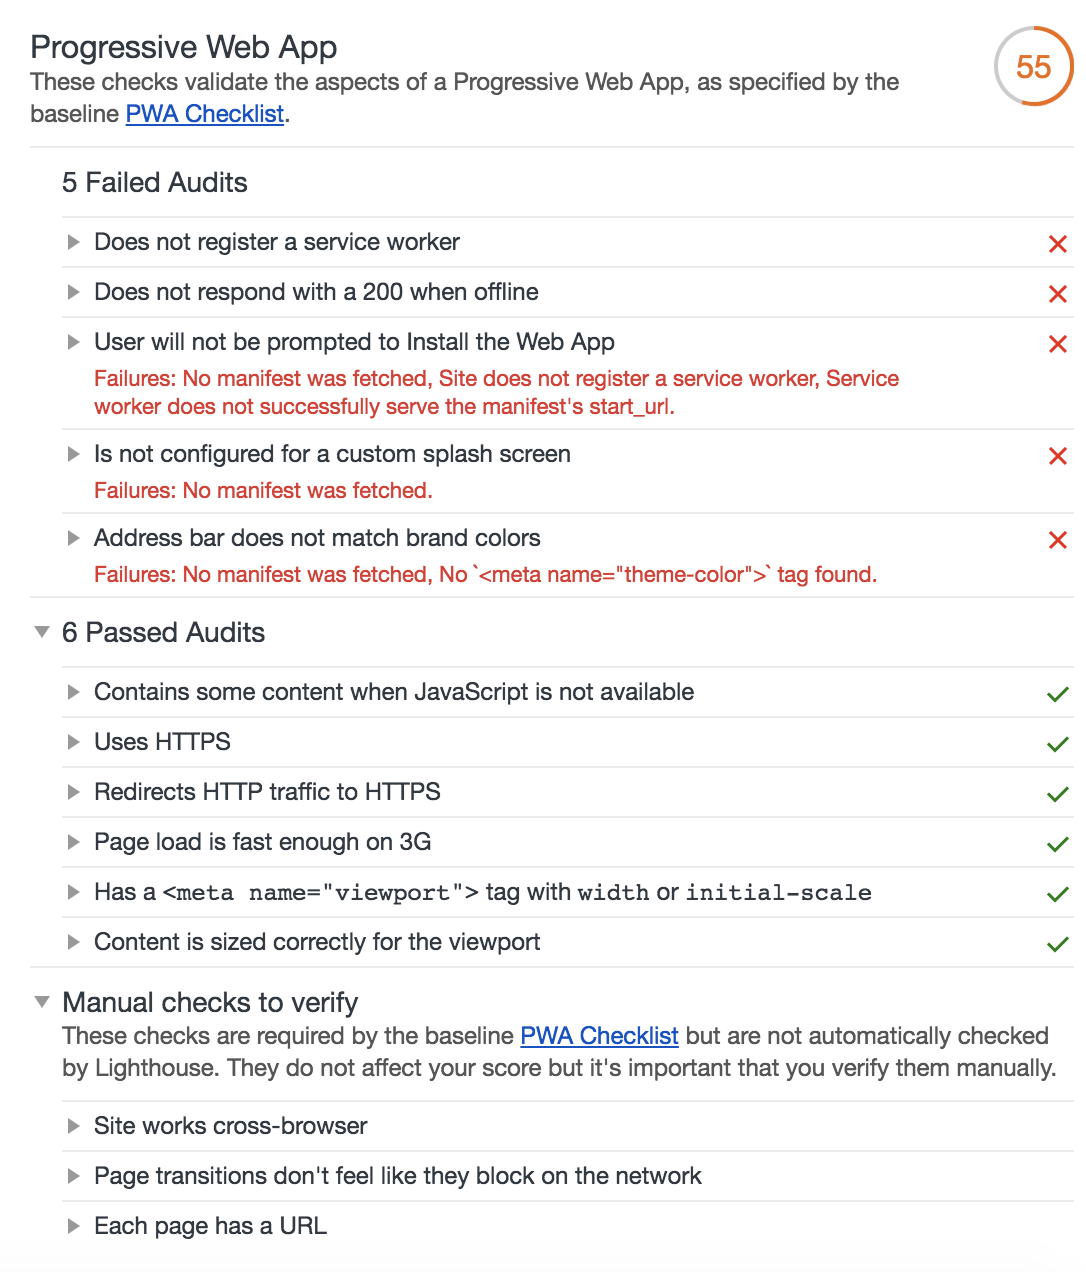This screenshot has height=1272, width=1086.
Task: Open the PWA Checklist link in the header
Action: pos(205,114)
